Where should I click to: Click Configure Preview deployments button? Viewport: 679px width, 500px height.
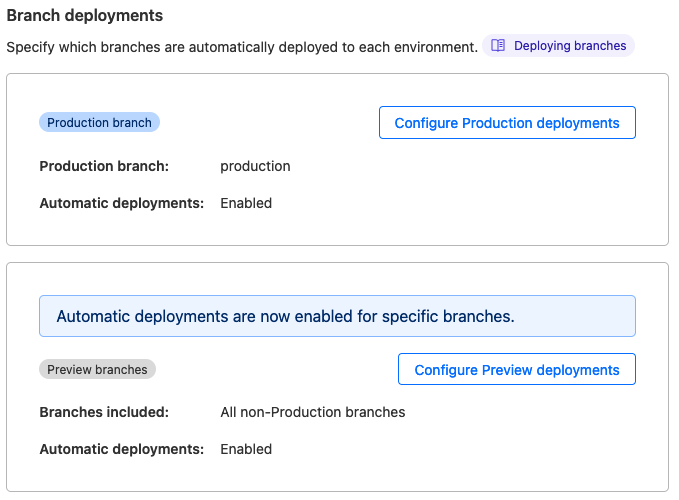pos(517,369)
